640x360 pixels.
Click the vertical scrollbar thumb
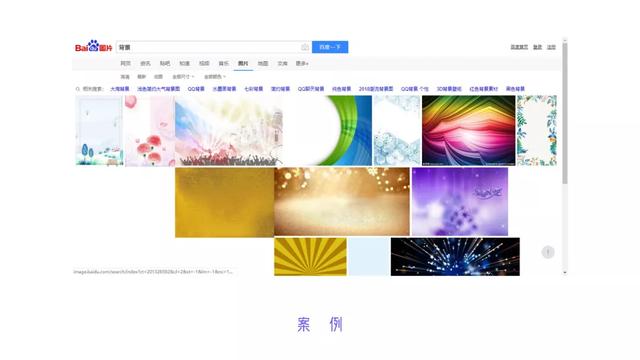(565, 113)
